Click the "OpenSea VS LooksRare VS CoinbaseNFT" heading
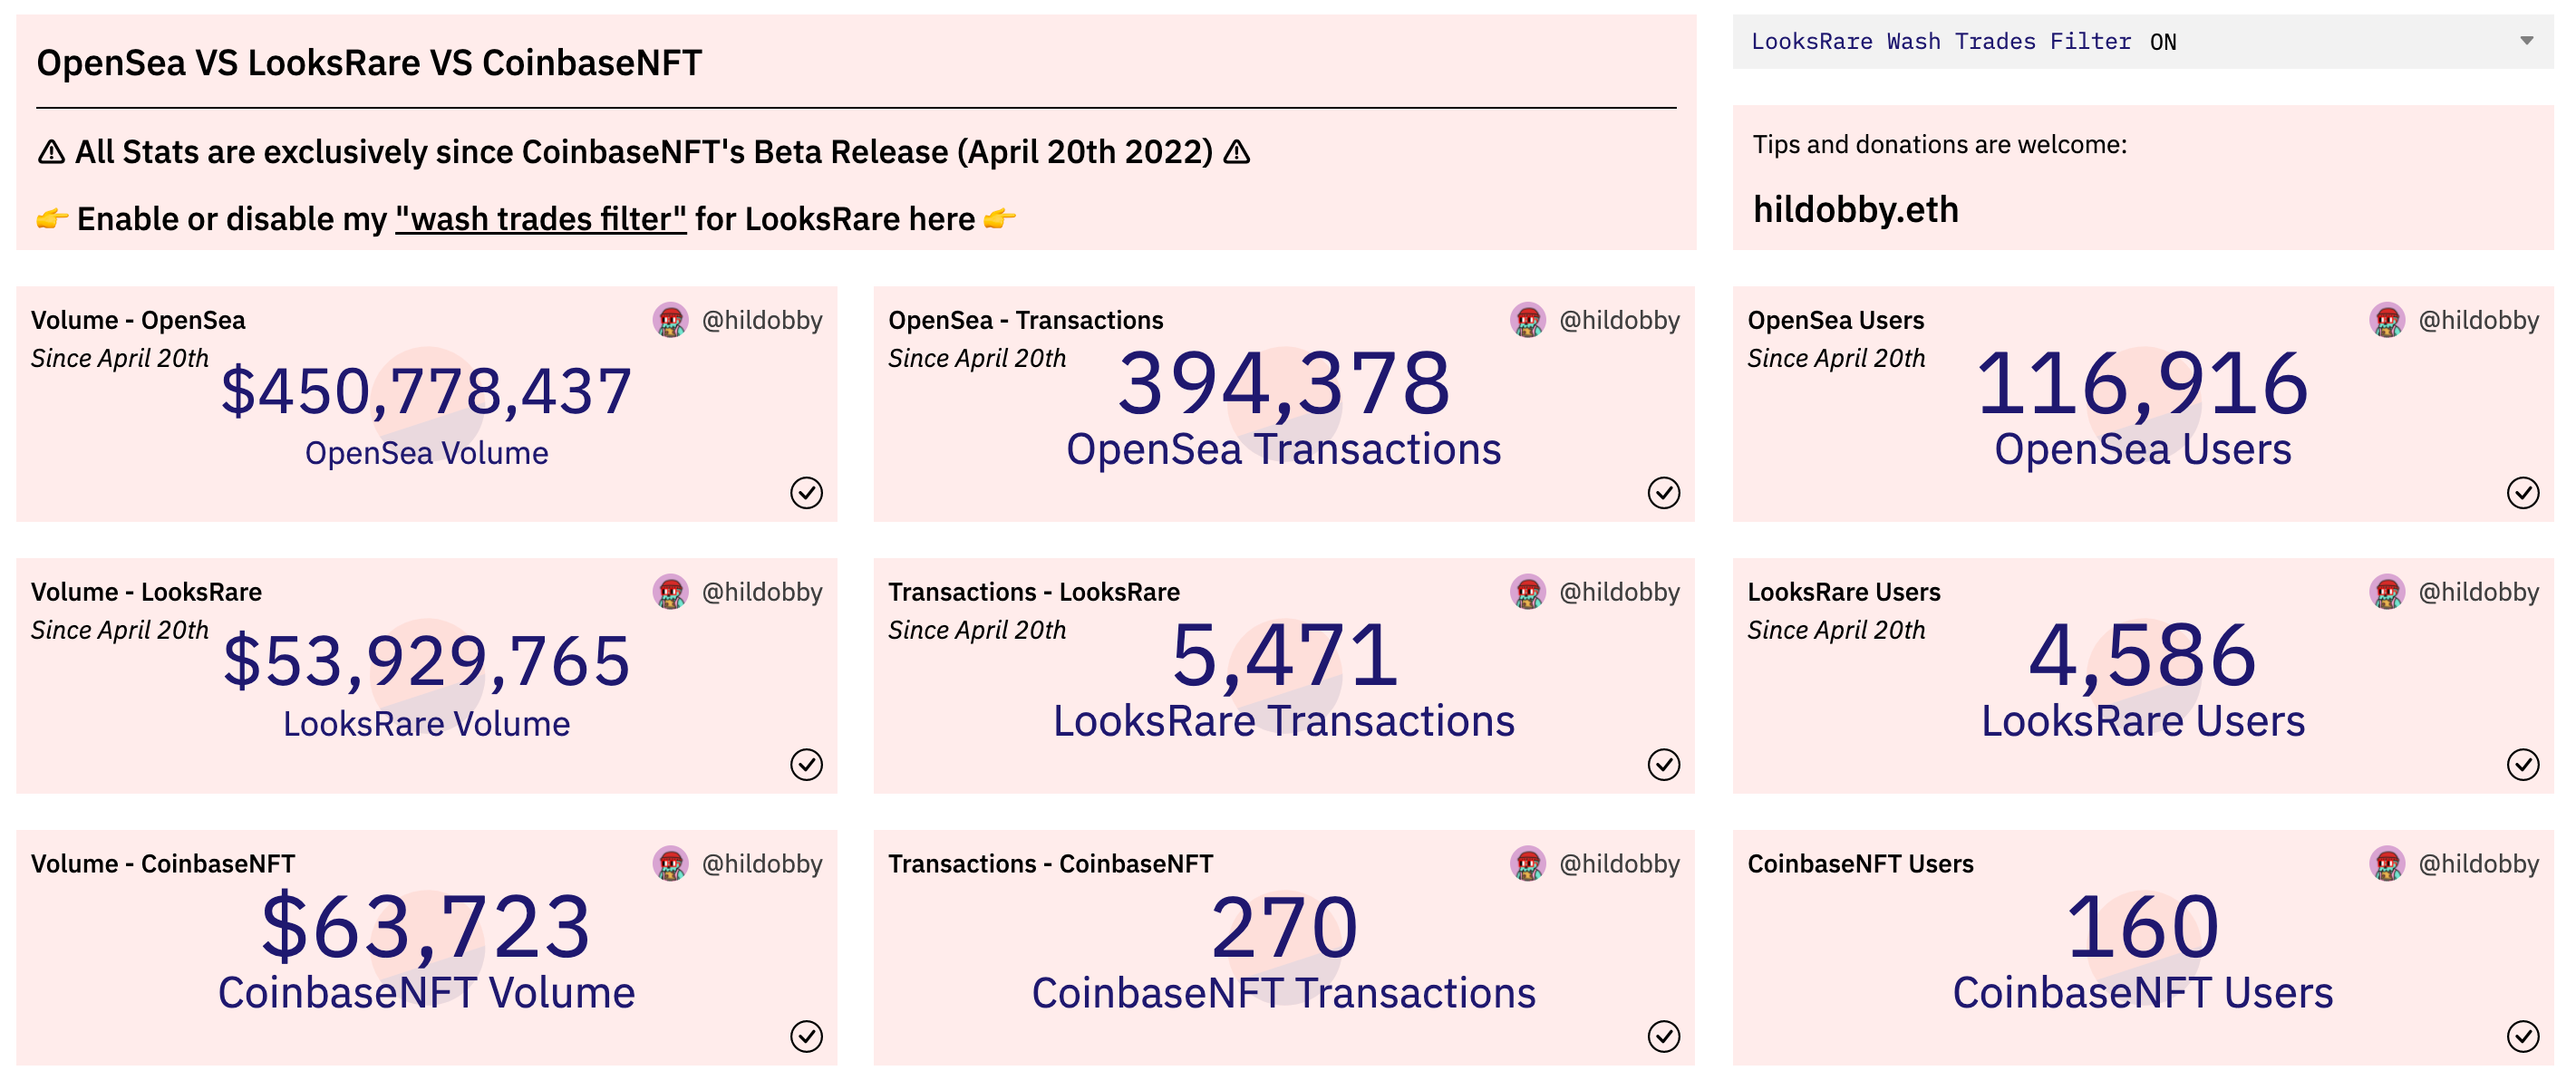 click(x=369, y=63)
